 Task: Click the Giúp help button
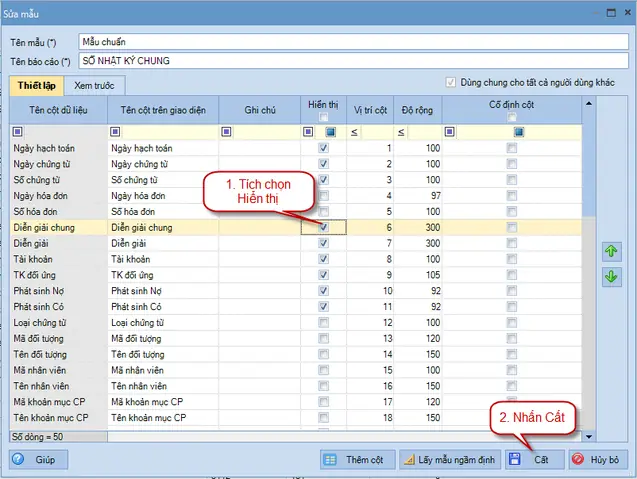[x=38, y=459]
